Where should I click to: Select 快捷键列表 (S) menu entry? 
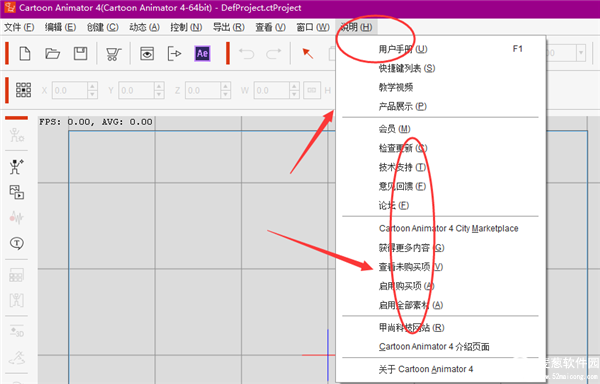[x=440, y=68]
